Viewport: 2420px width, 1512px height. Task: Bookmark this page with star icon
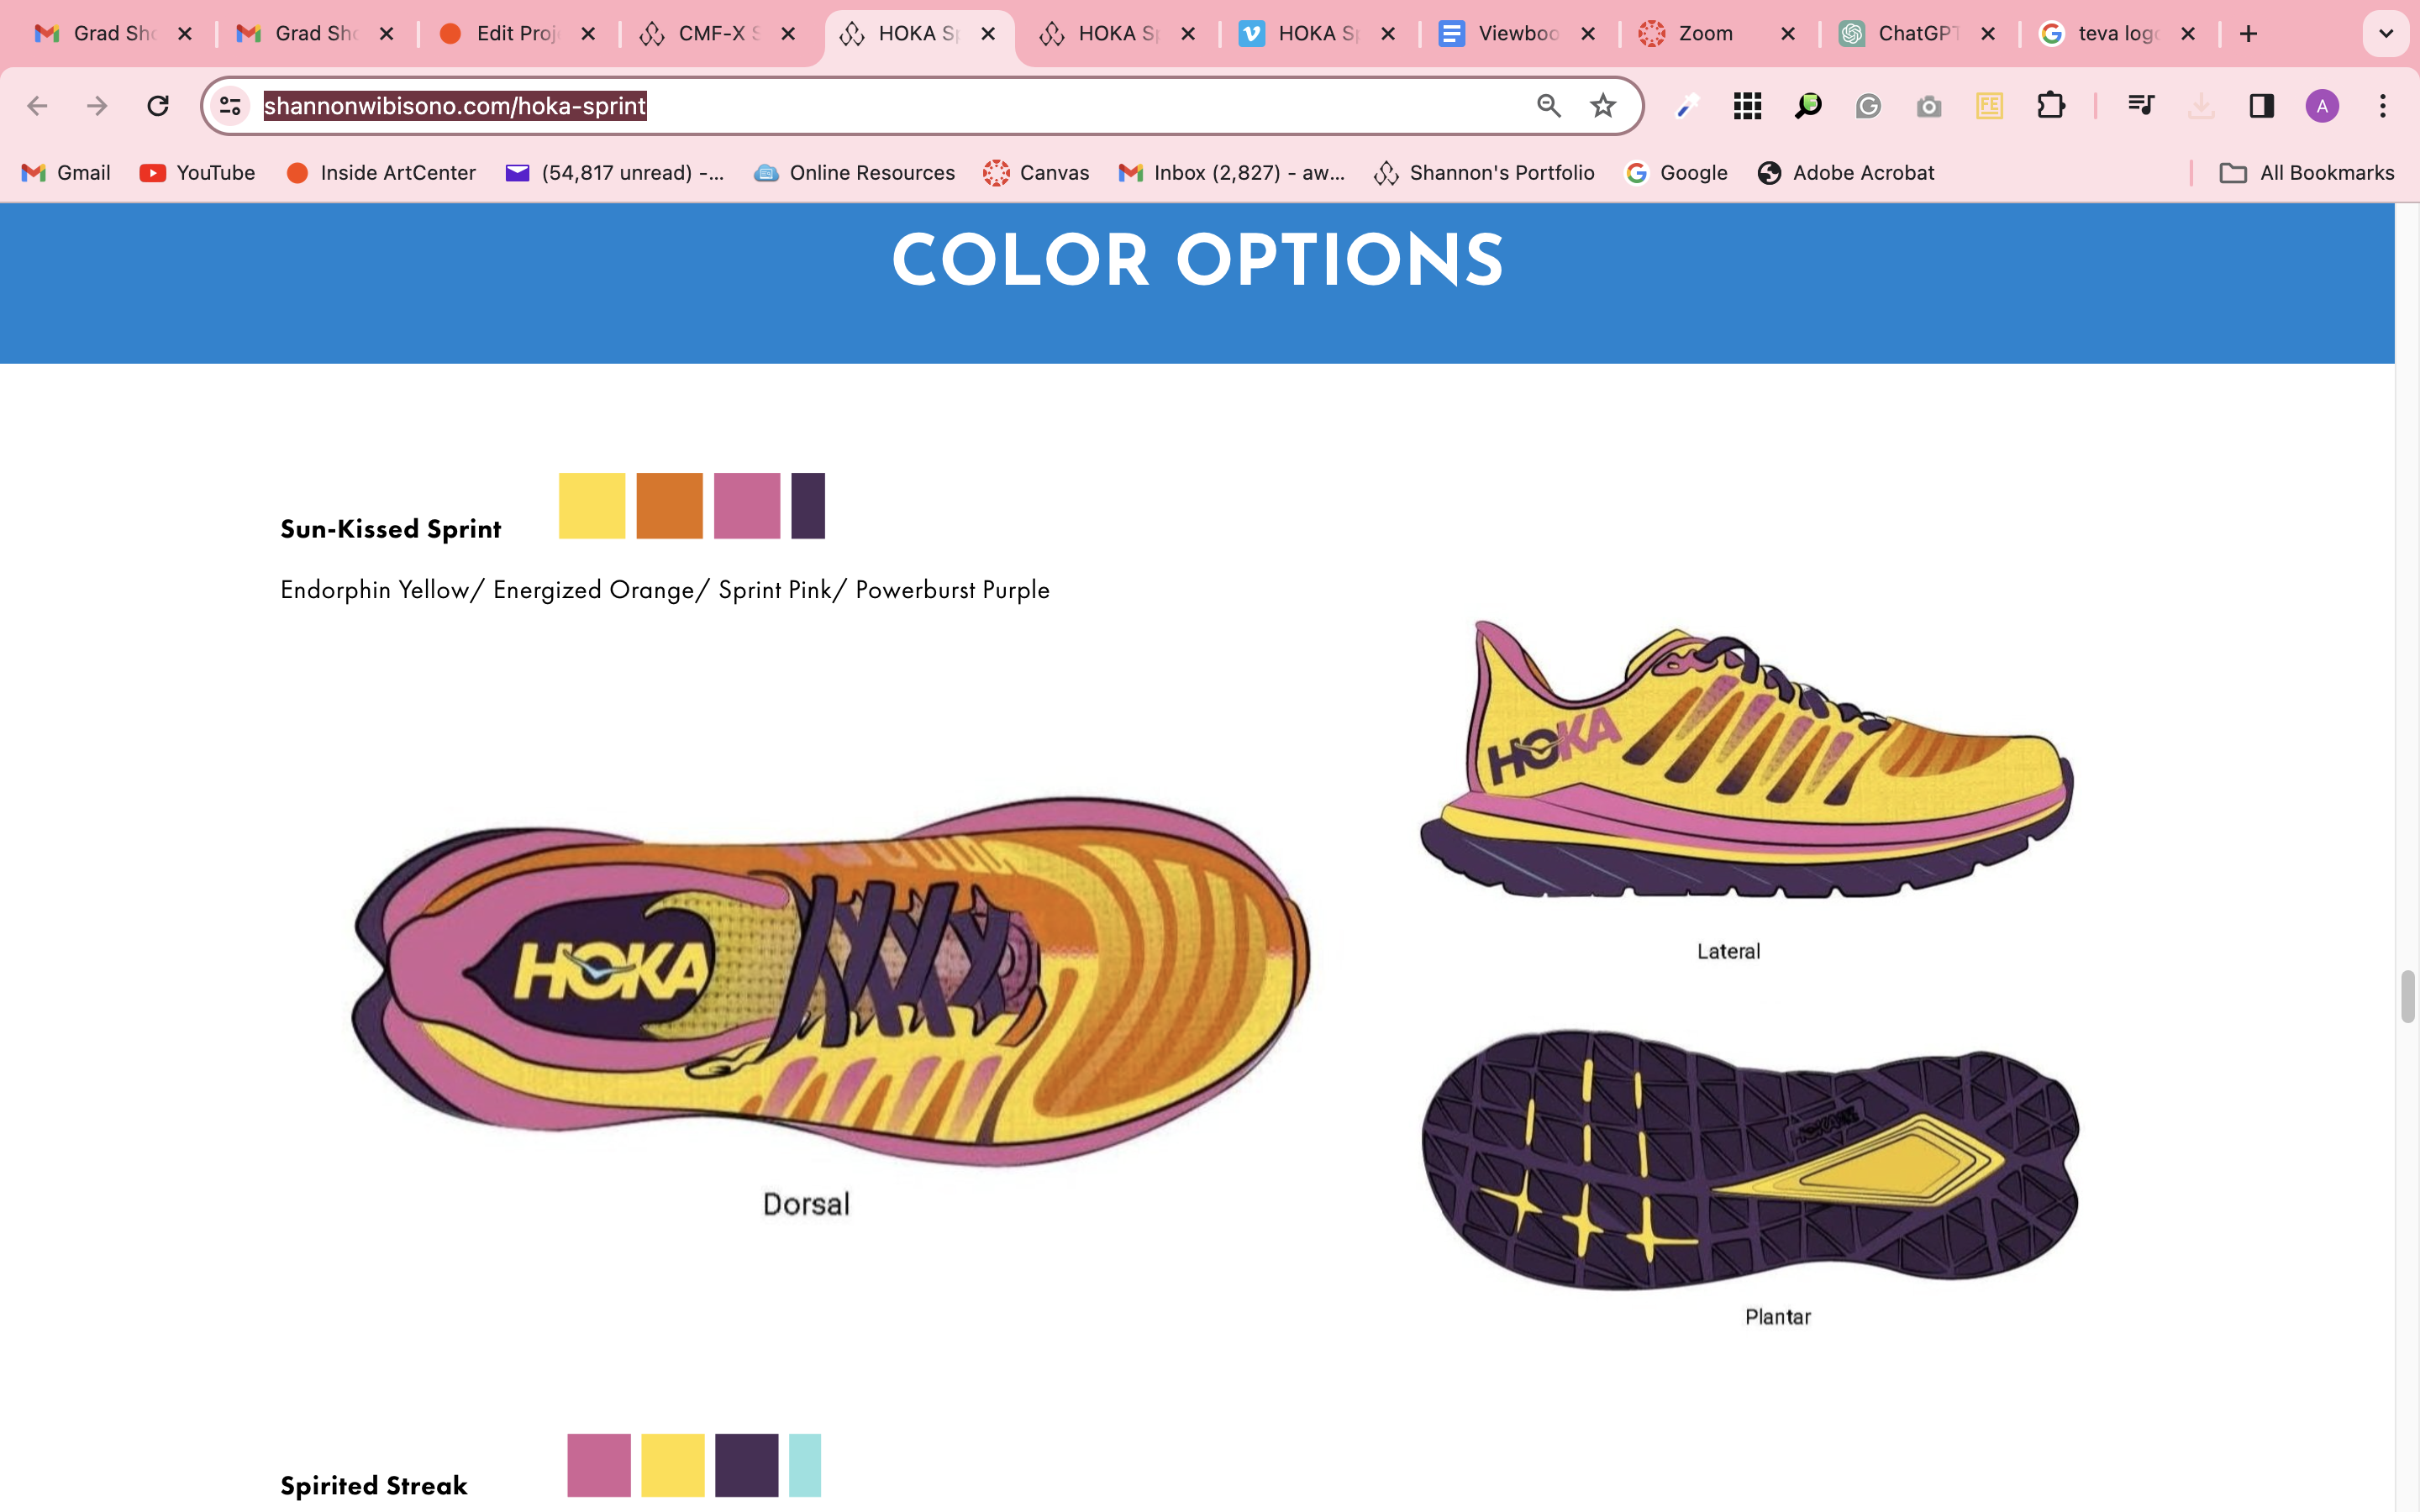(x=1603, y=106)
